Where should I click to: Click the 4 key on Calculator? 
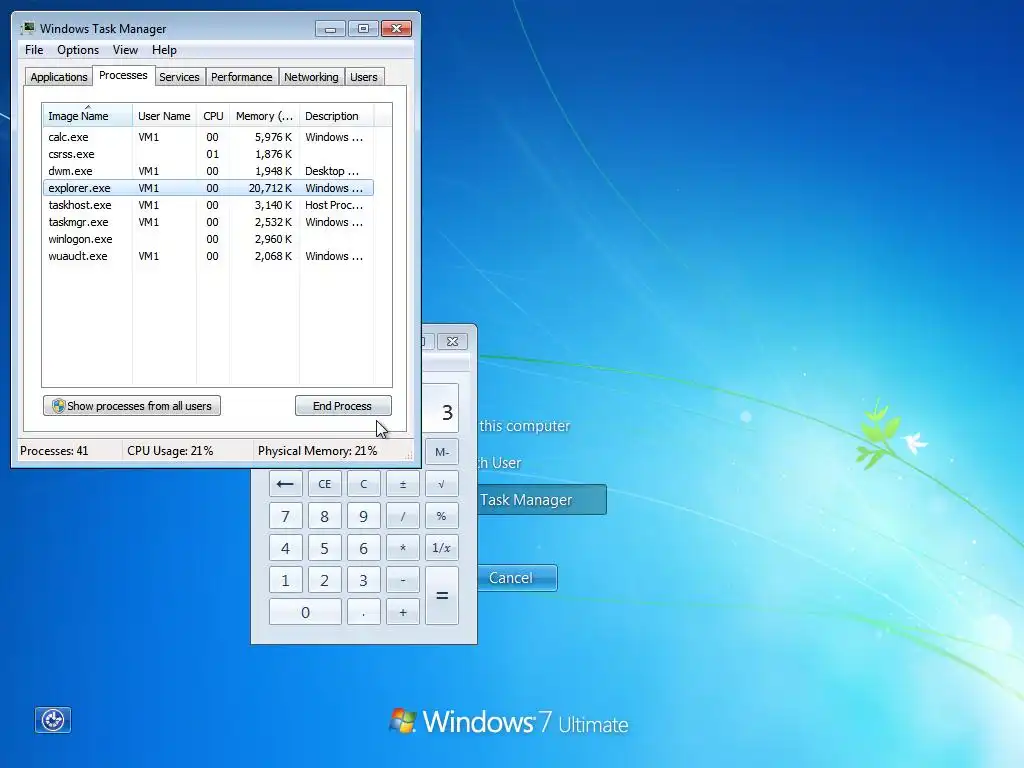285,548
